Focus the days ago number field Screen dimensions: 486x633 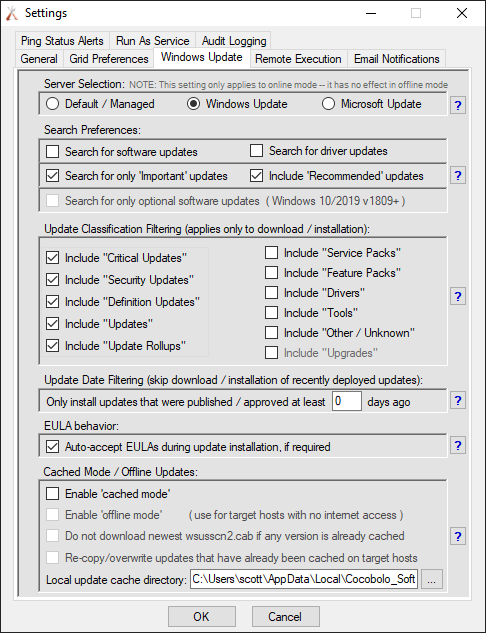coord(346,401)
